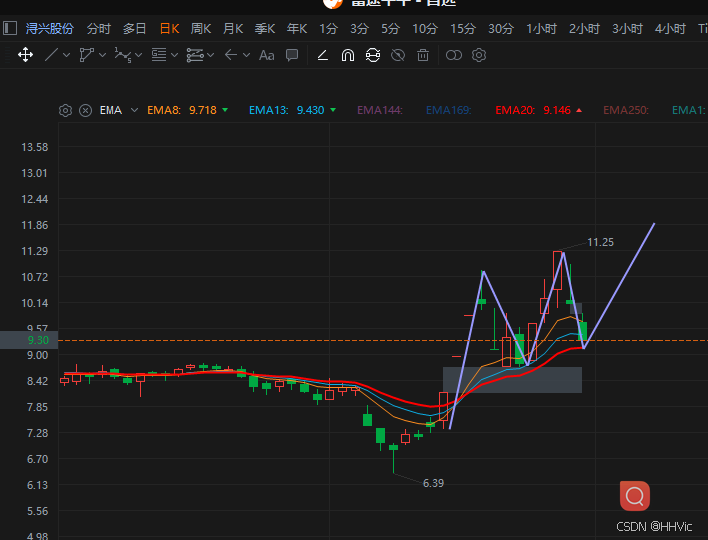Image resolution: width=708 pixels, height=540 pixels.
Task: Click the 13.58 price axis label
Action: (x=34, y=147)
